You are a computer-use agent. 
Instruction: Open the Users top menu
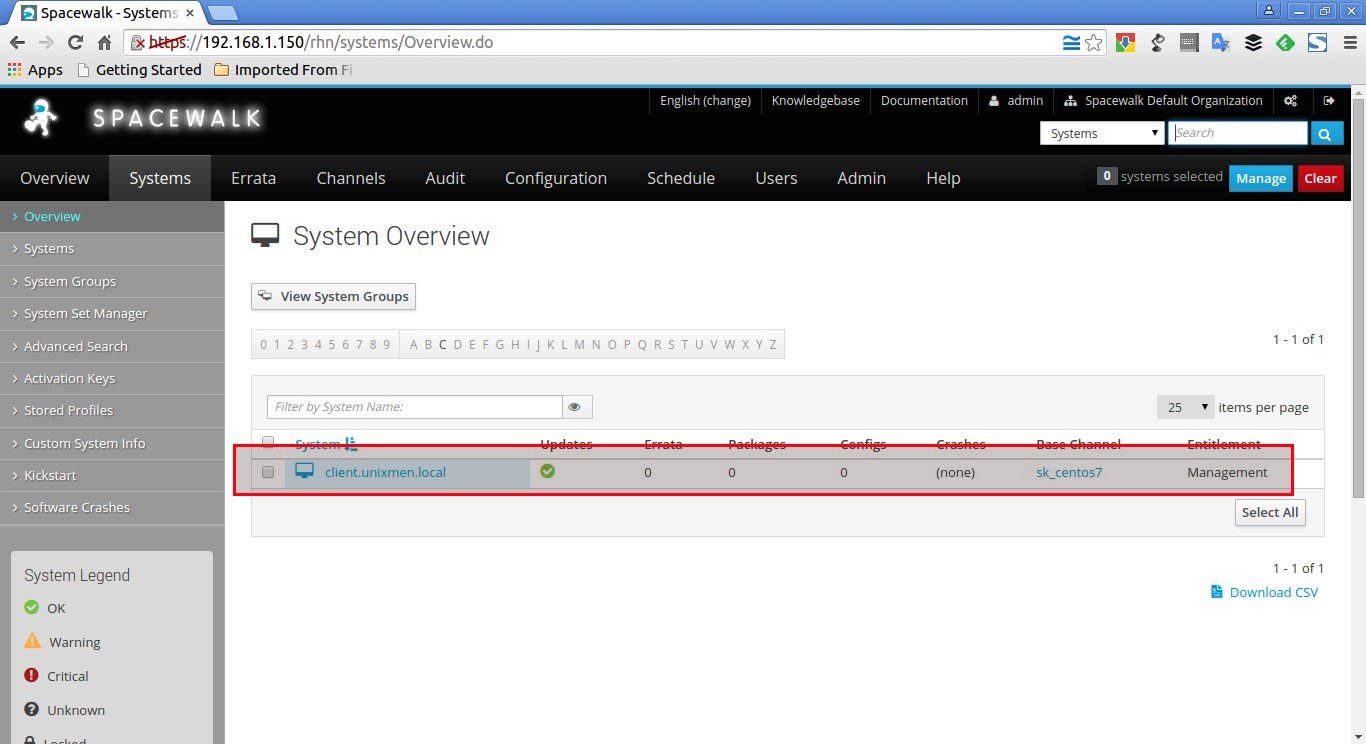(x=776, y=178)
